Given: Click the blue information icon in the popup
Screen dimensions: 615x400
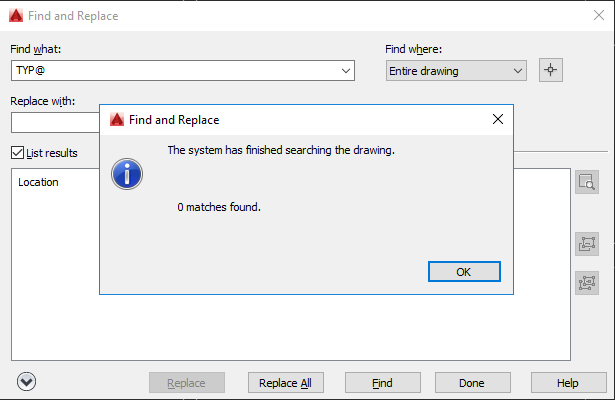Looking at the screenshot, I should [127, 174].
